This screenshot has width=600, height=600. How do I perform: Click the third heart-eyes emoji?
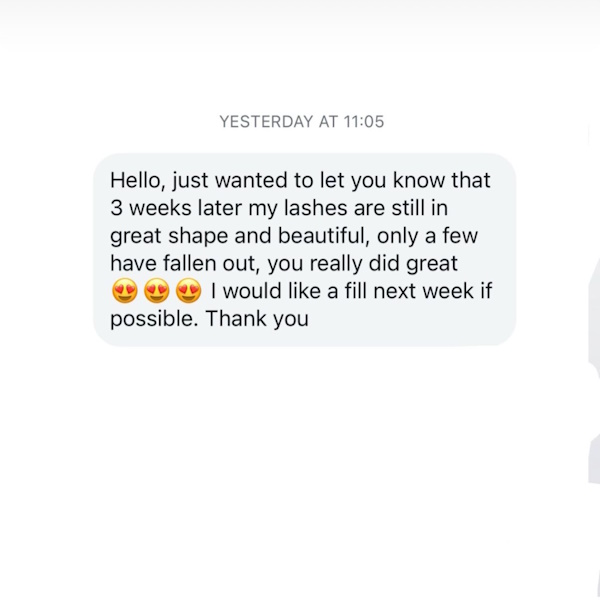tap(188, 292)
